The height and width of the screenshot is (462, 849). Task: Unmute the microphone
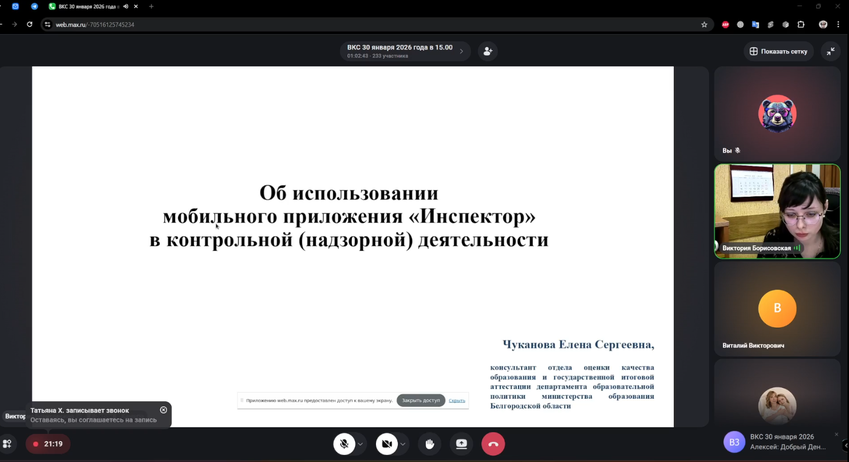pyautogui.click(x=344, y=444)
